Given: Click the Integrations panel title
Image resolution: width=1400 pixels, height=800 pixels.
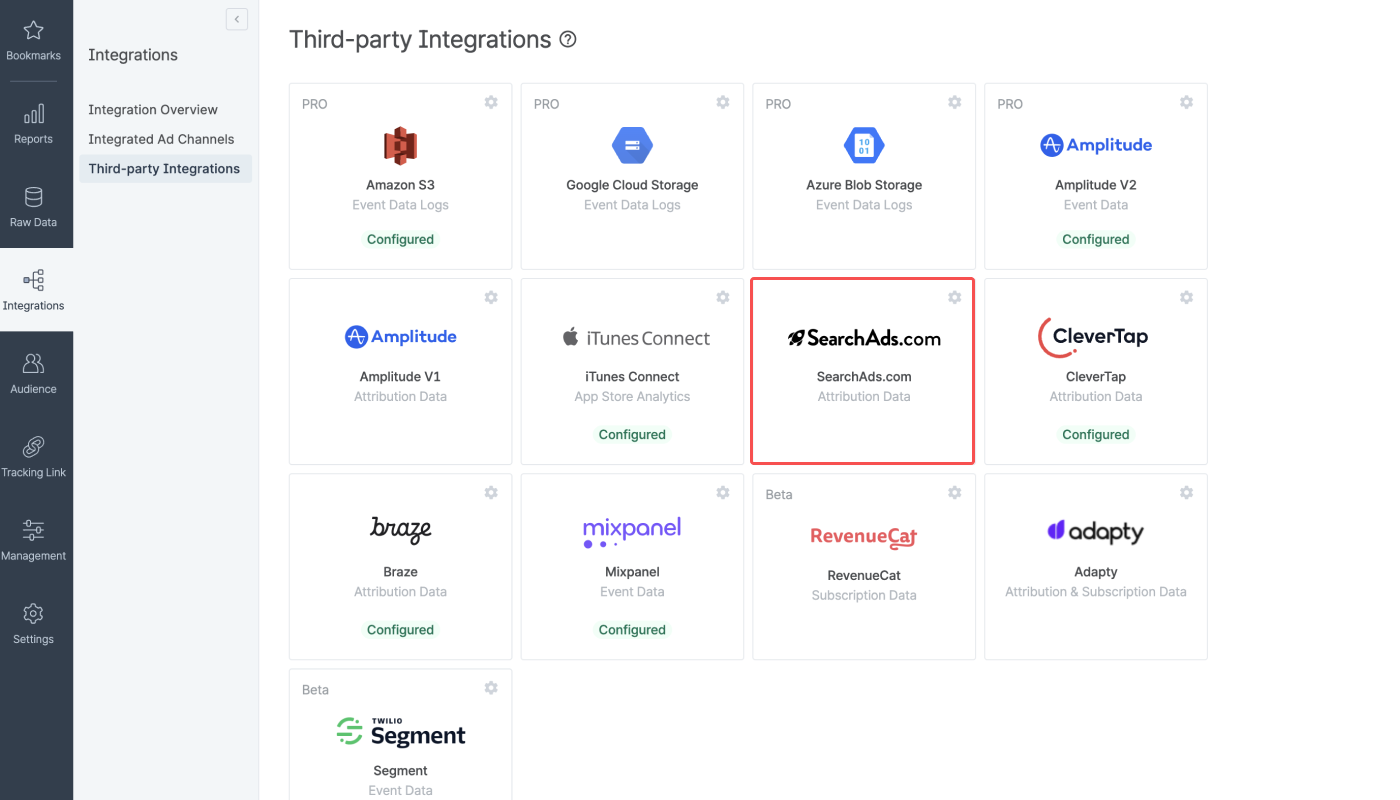Looking at the screenshot, I should tap(133, 55).
